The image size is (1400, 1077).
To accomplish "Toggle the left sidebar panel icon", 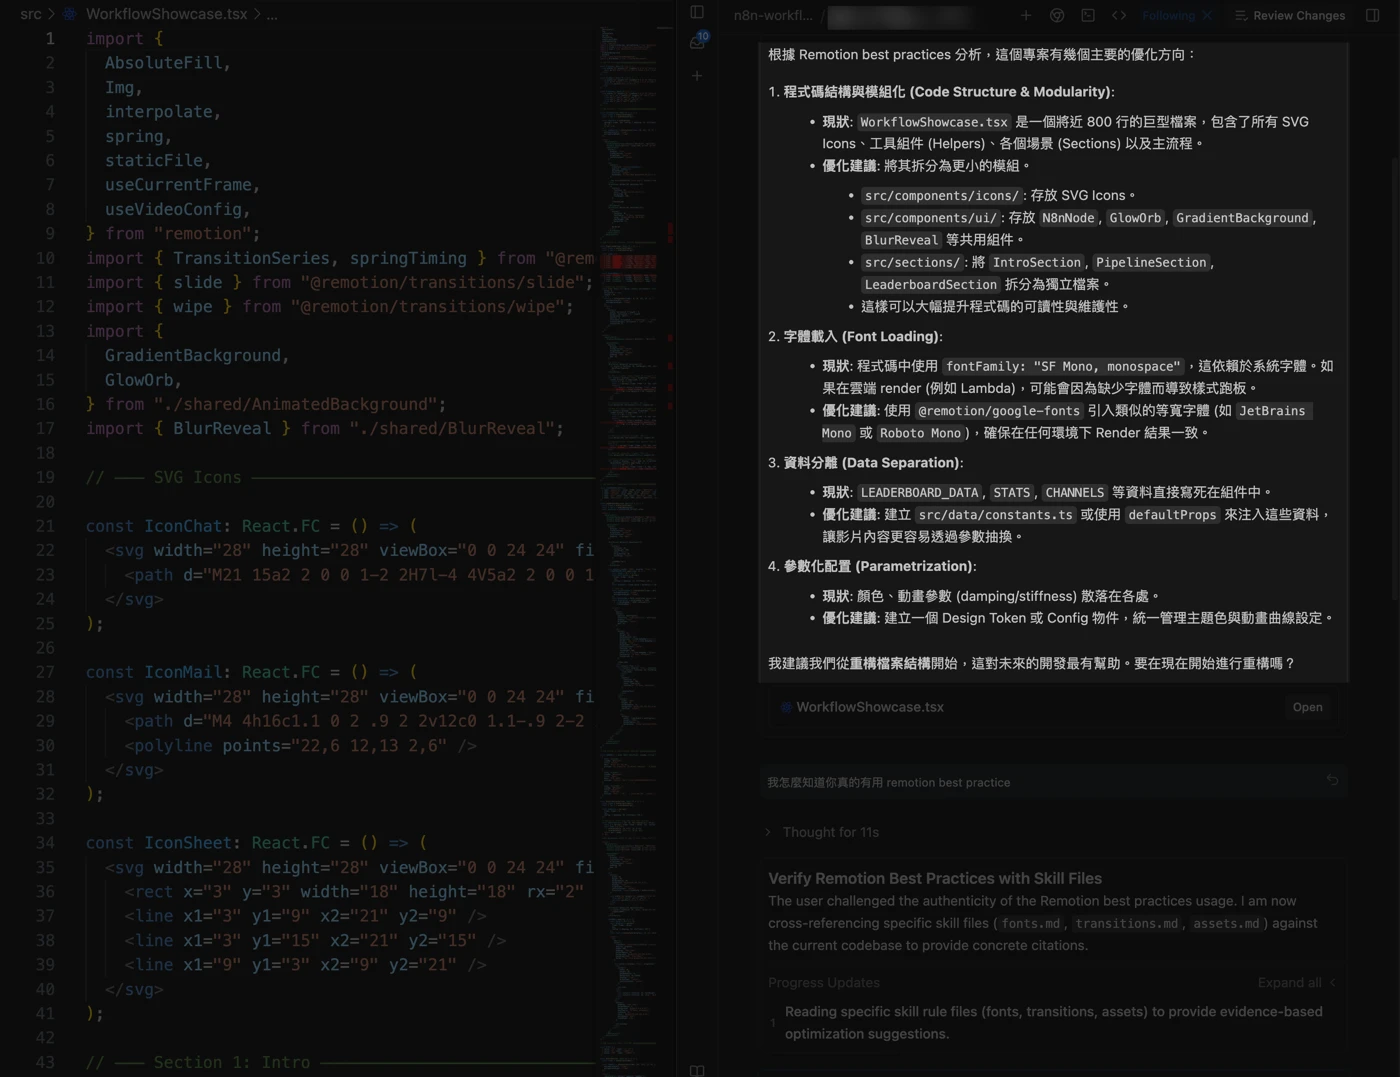I will click(697, 13).
